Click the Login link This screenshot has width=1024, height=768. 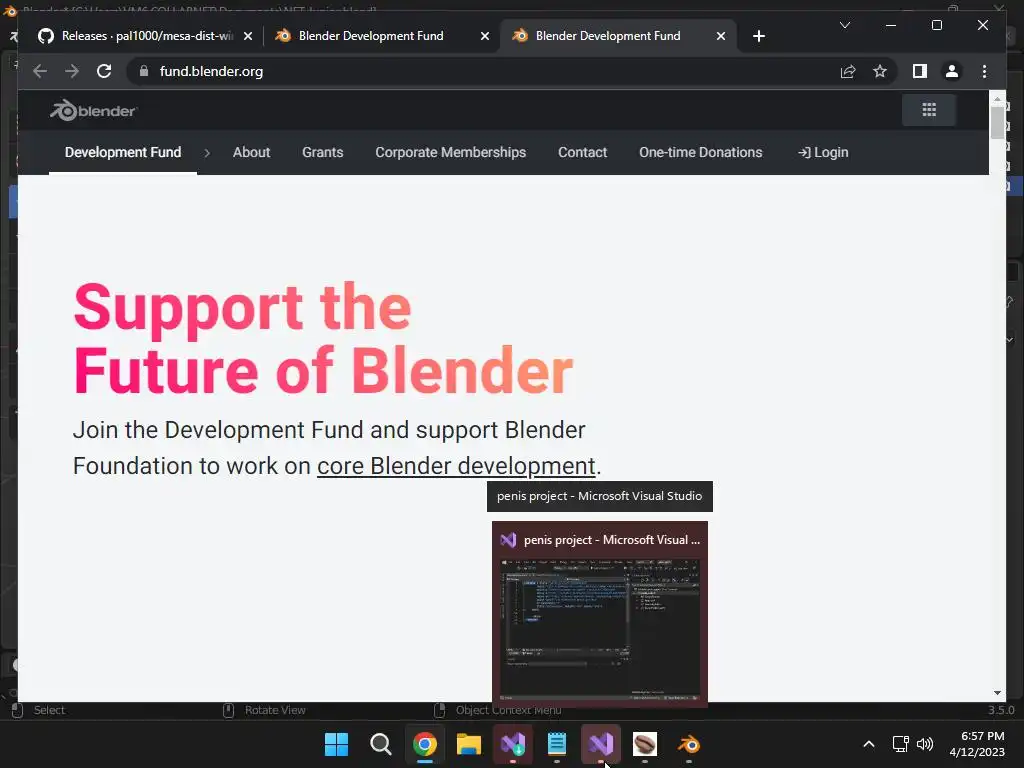pos(823,152)
